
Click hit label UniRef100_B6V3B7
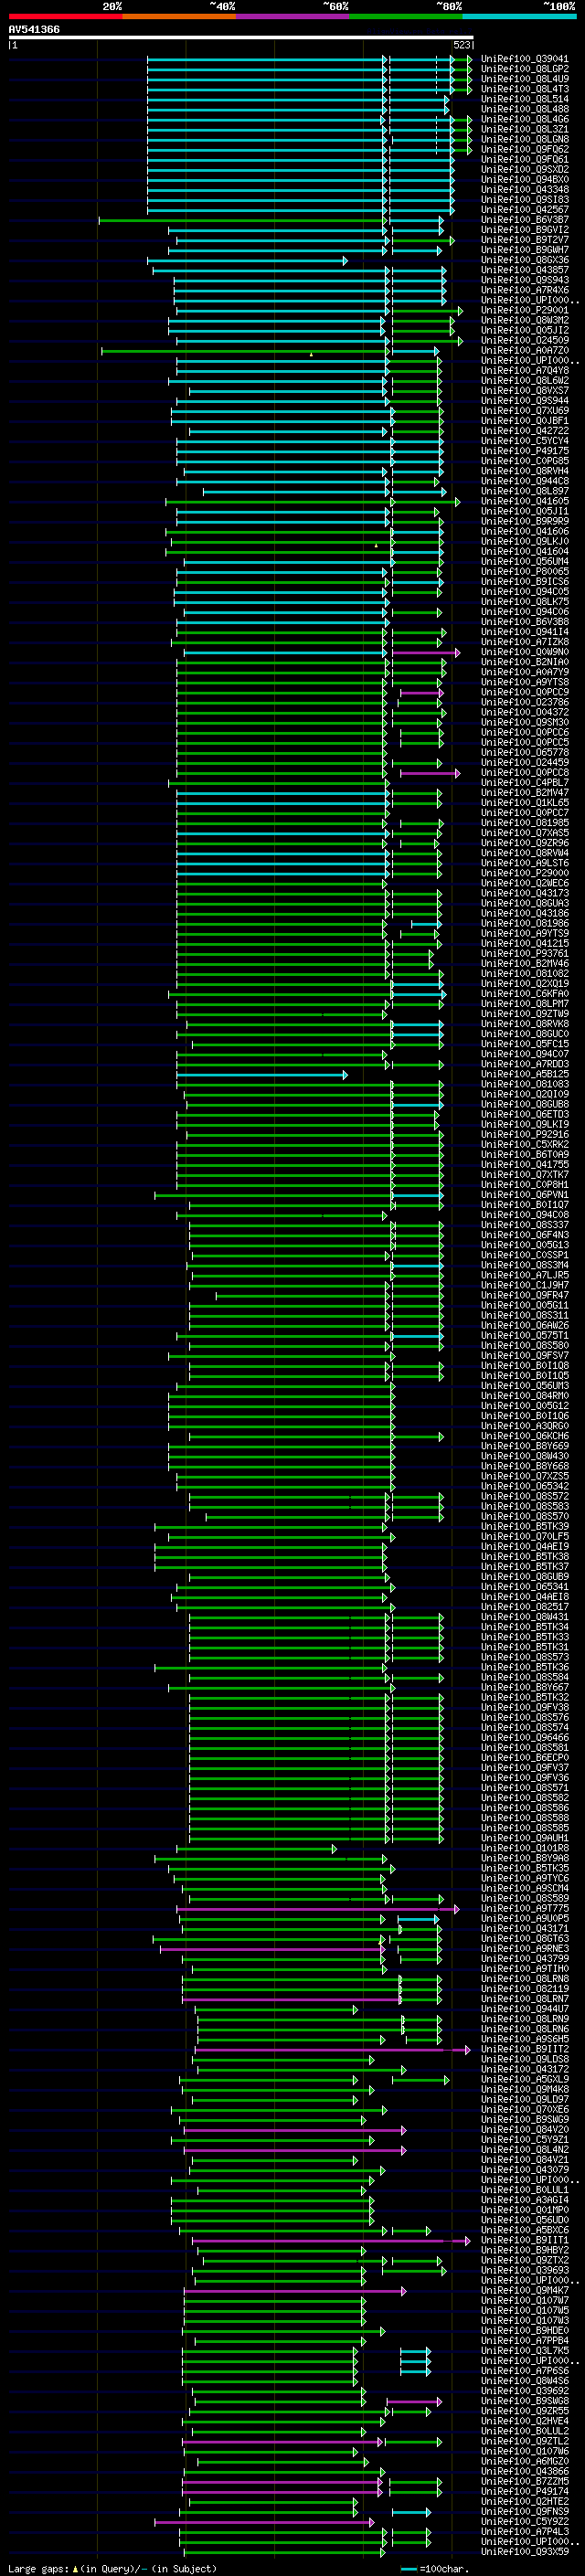[x=525, y=220]
